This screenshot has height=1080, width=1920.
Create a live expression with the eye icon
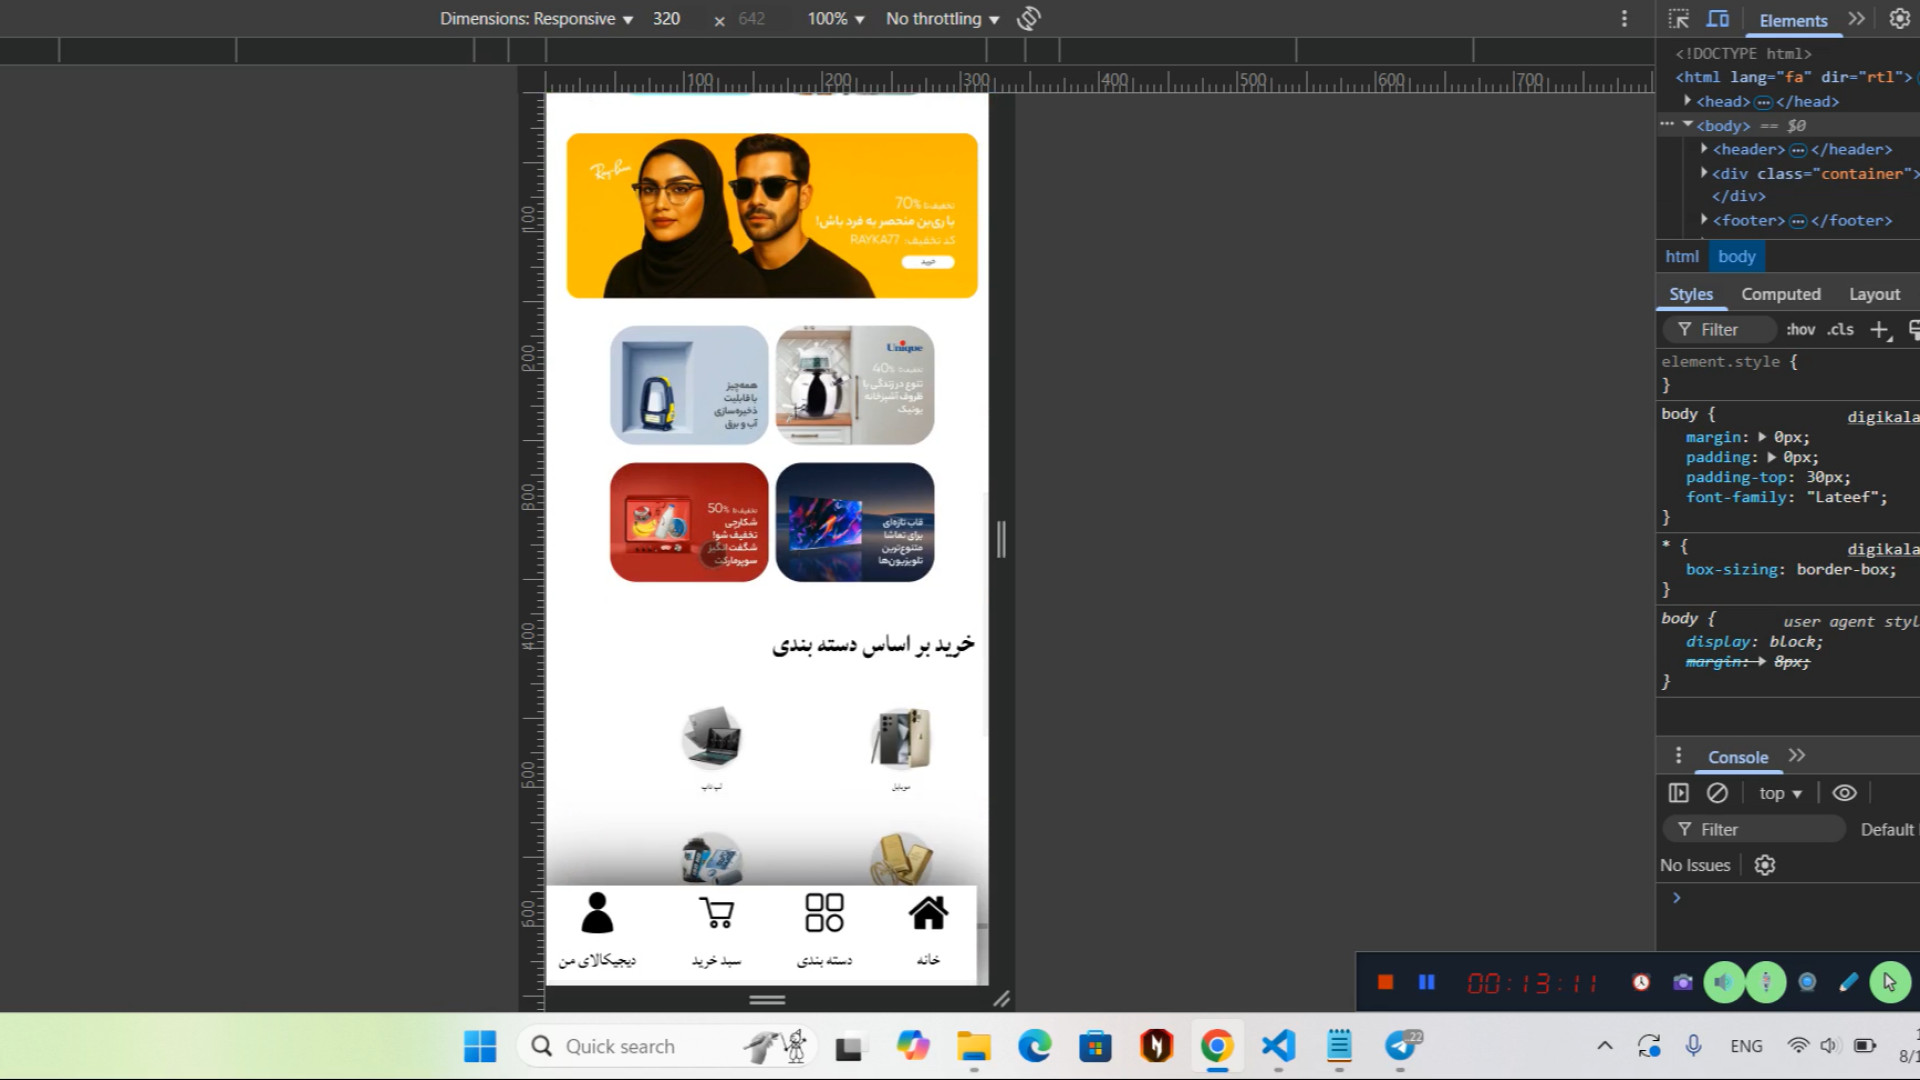[x=1844, y=793]
